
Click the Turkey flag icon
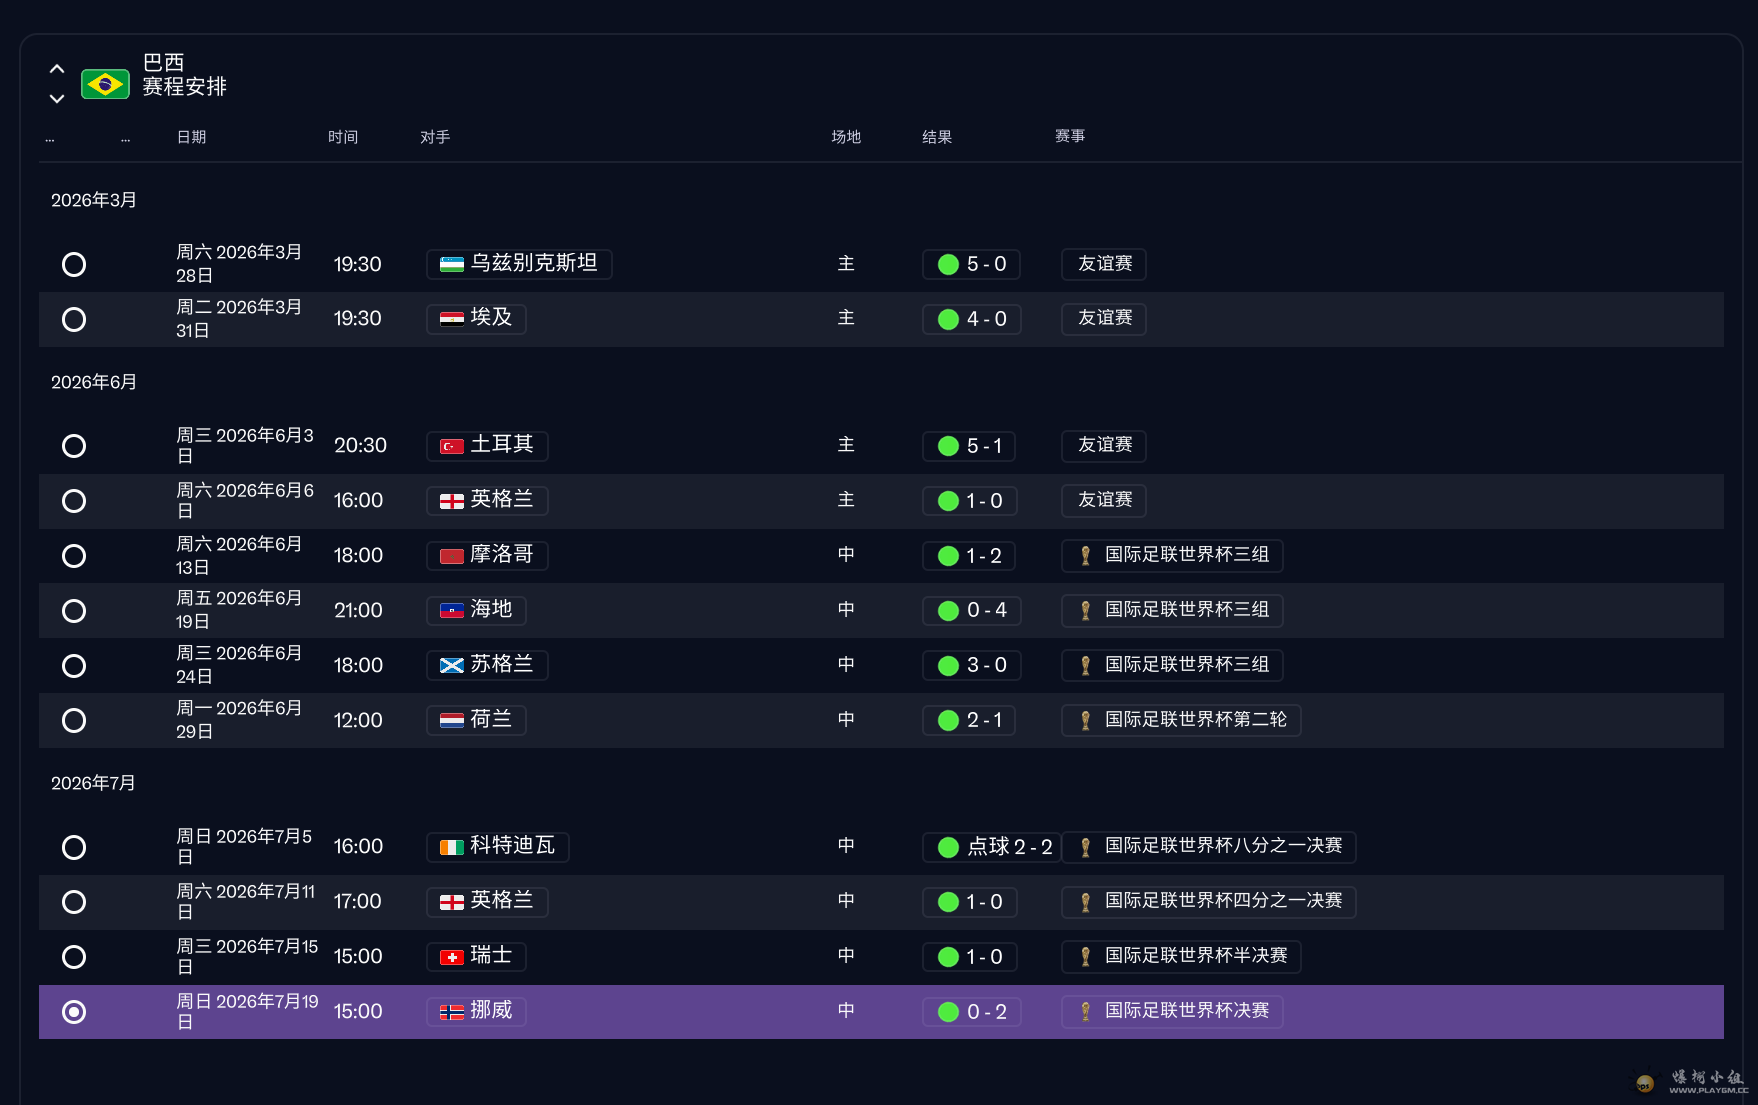click(x=452, y=446)
